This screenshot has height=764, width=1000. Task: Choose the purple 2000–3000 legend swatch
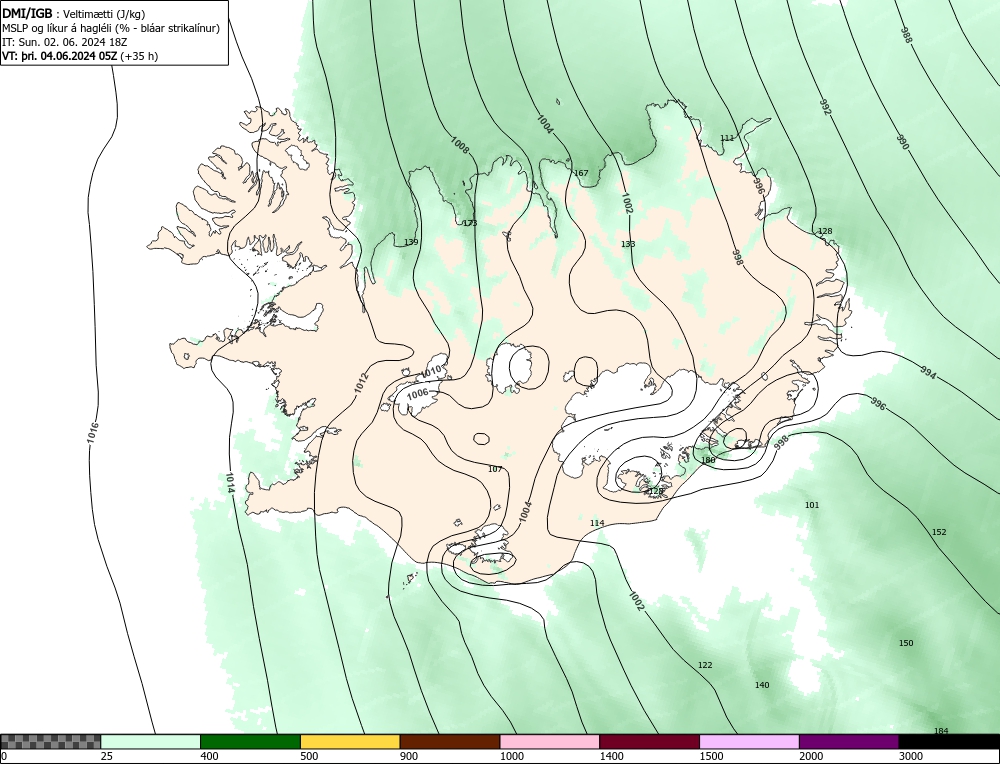[849, 741]
